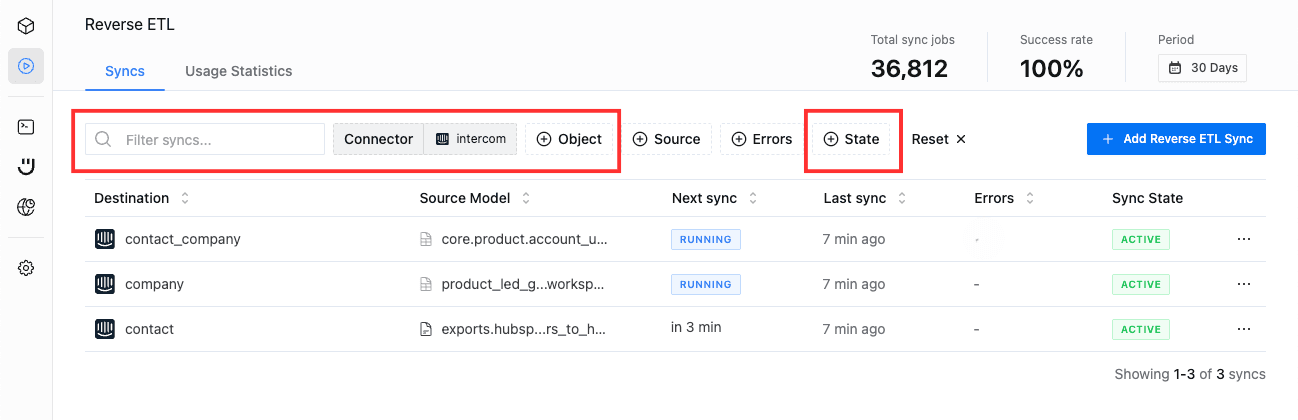Sort by Destination column

[x=141, y=198]
